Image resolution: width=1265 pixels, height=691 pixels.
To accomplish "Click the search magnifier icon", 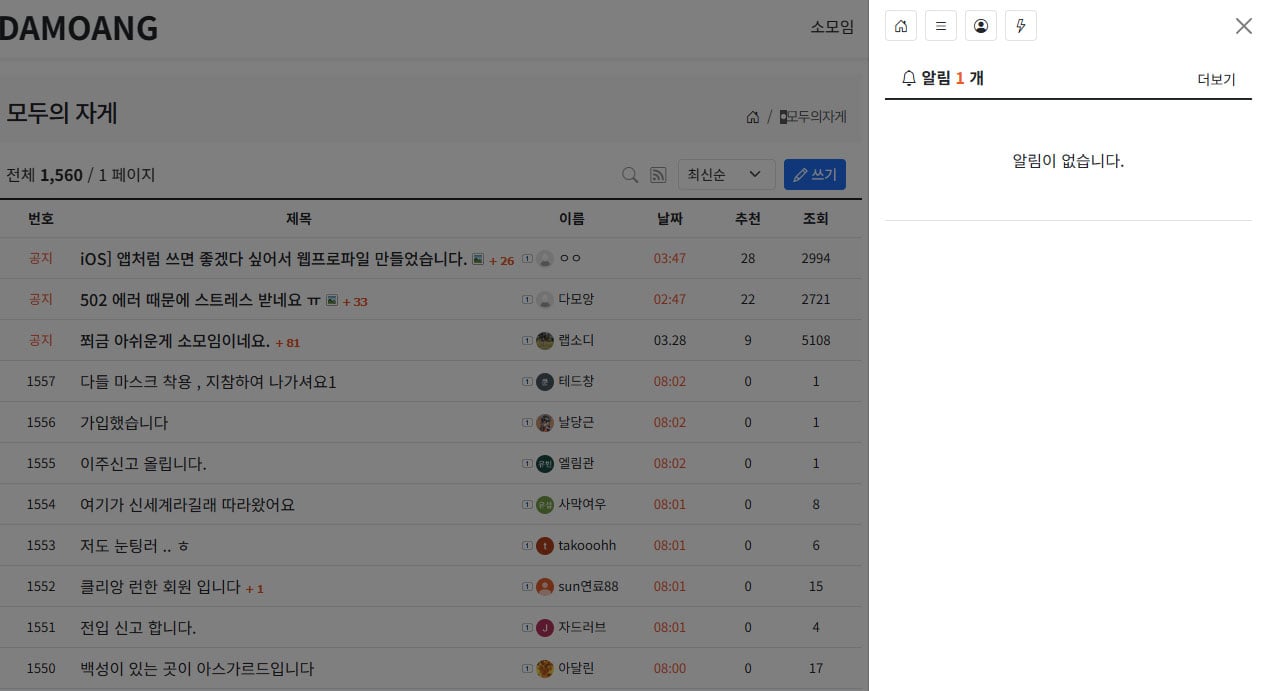I will click(x=630, y=175).
